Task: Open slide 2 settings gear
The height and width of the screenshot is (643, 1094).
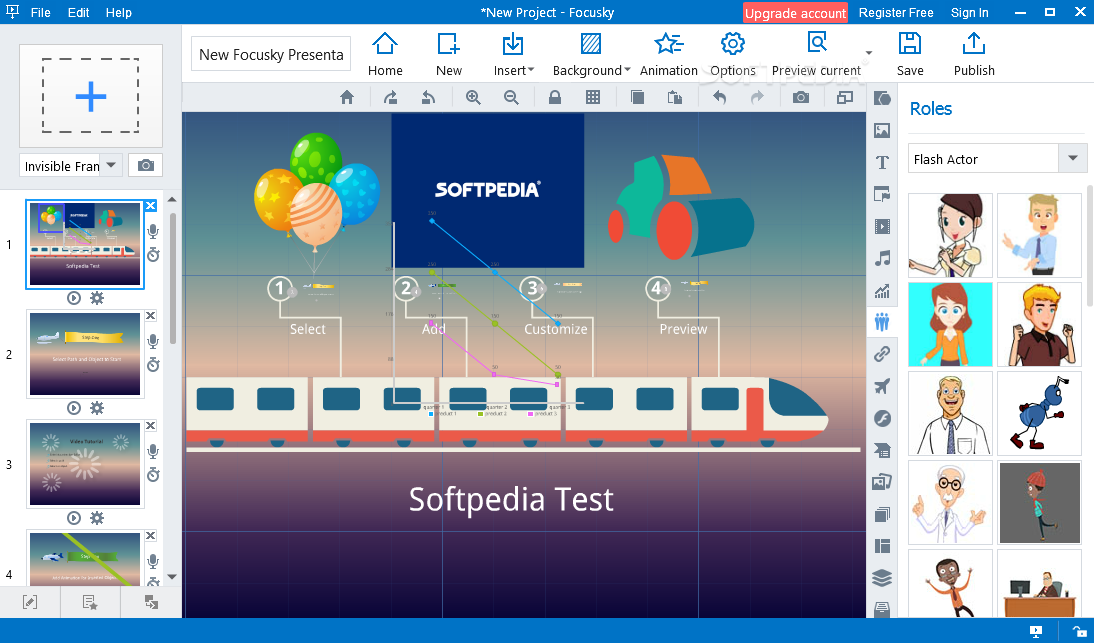Action: point(97,408)
